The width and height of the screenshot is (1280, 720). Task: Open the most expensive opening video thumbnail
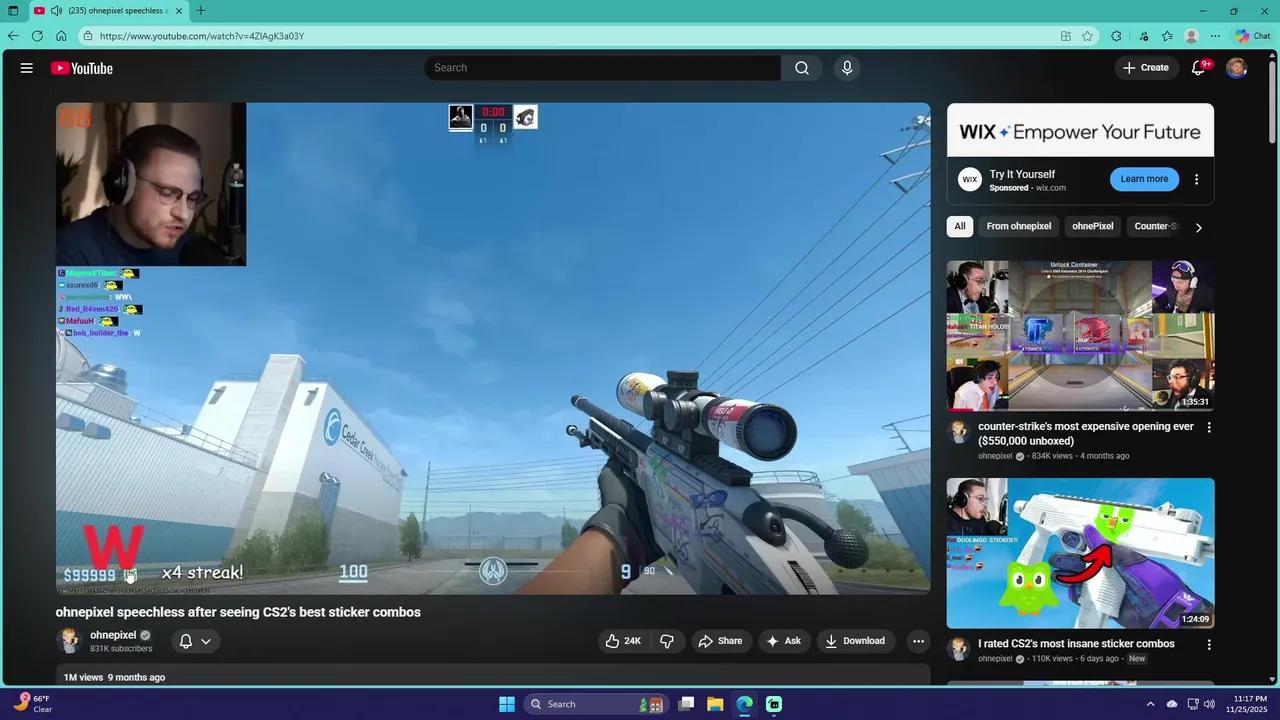point(1080,335)
